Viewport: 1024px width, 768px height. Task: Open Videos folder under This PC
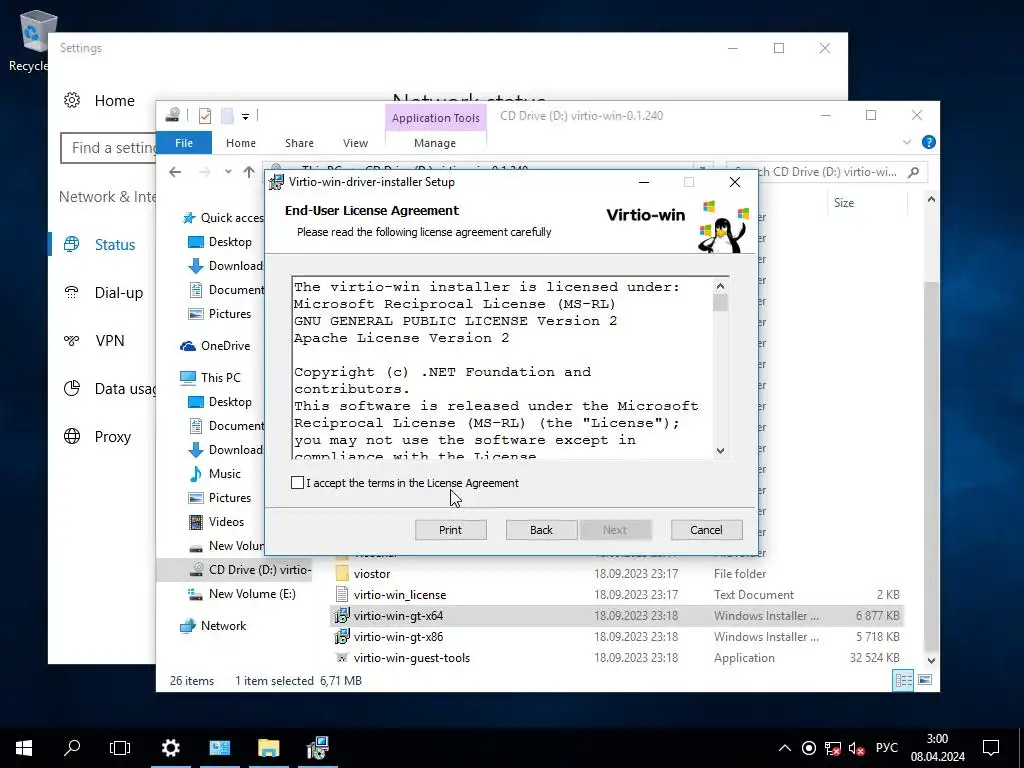click(217, 522)
